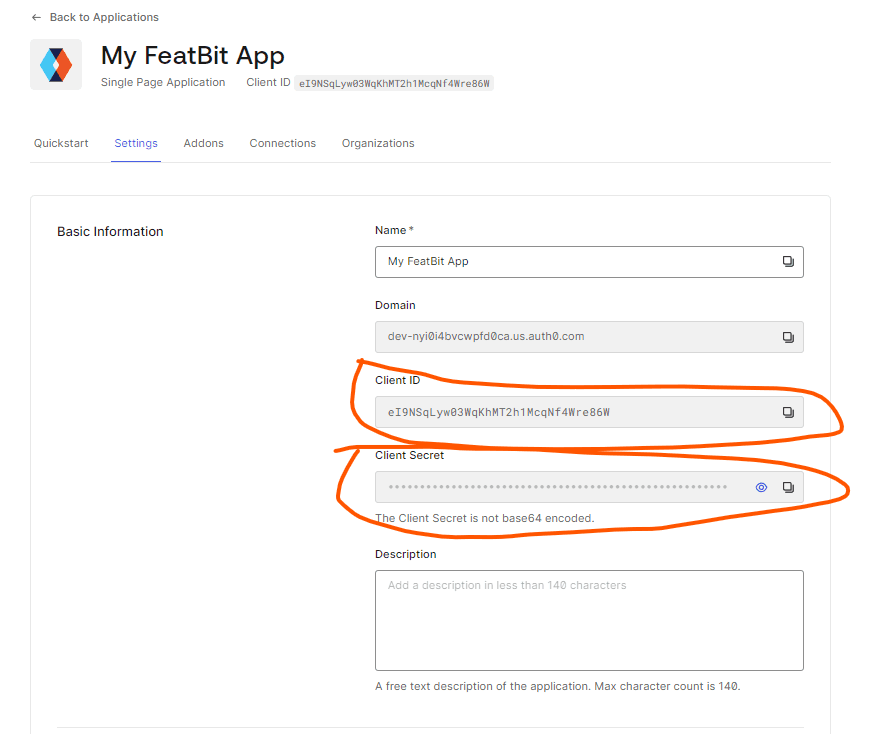This screenshot has height=734, width=873.
Task: Click inside the Description text area
Action: pos(589,620)
